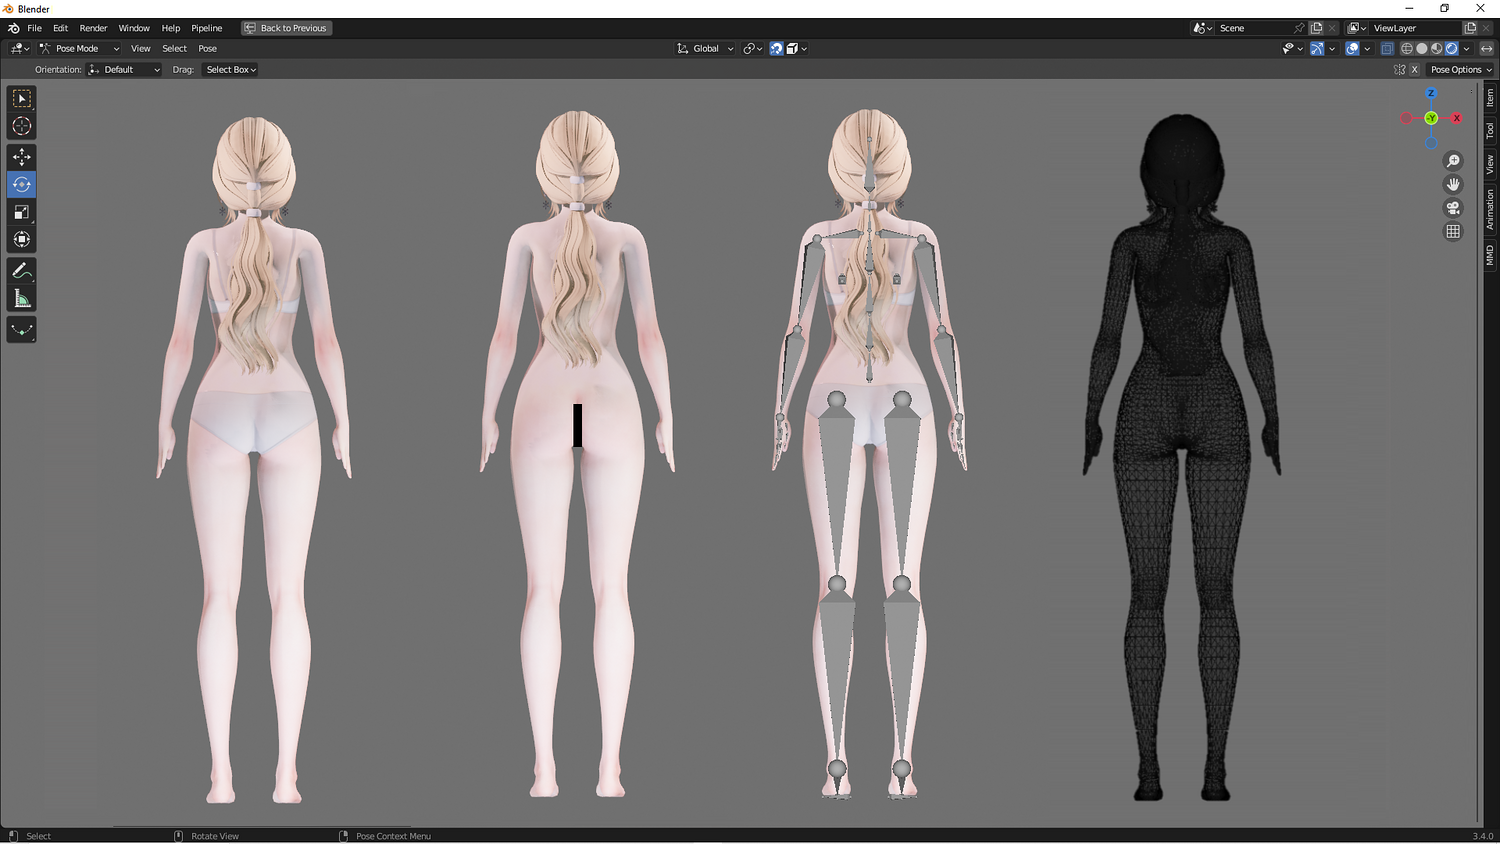
Task: Open the viewport Select menu
Action: (x=174, y=48)
